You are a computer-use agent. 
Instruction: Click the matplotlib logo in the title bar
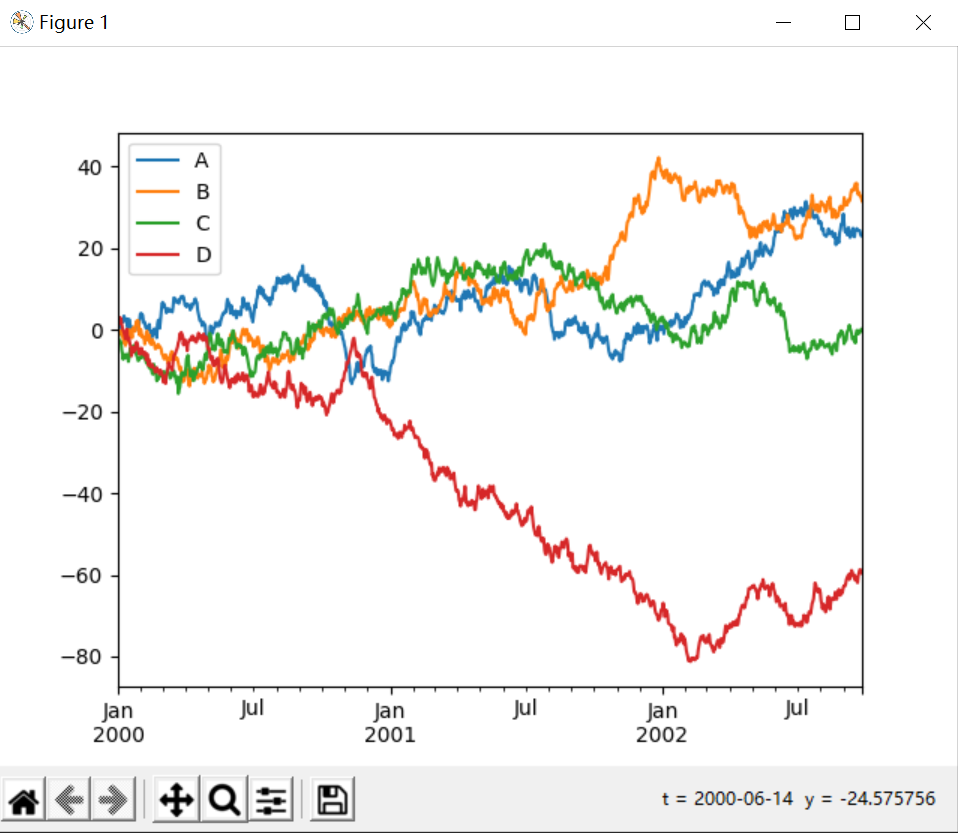click(x=20, y=21)
